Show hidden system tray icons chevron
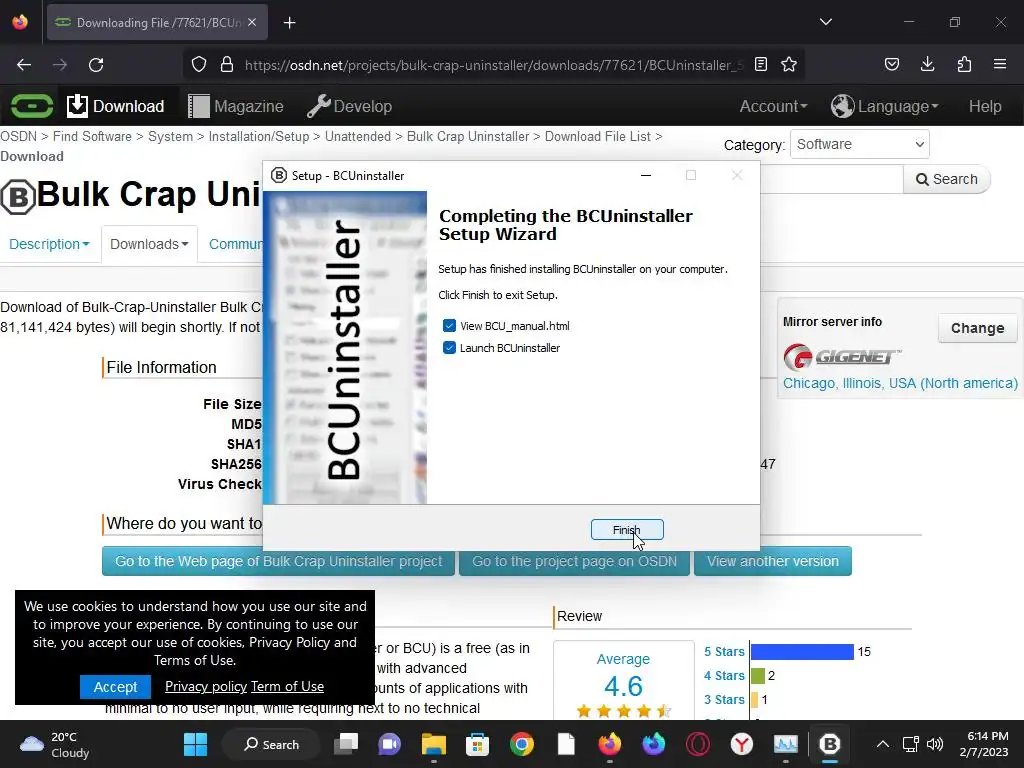This screenshot has height=768, width=1024. tap(882, 744)
